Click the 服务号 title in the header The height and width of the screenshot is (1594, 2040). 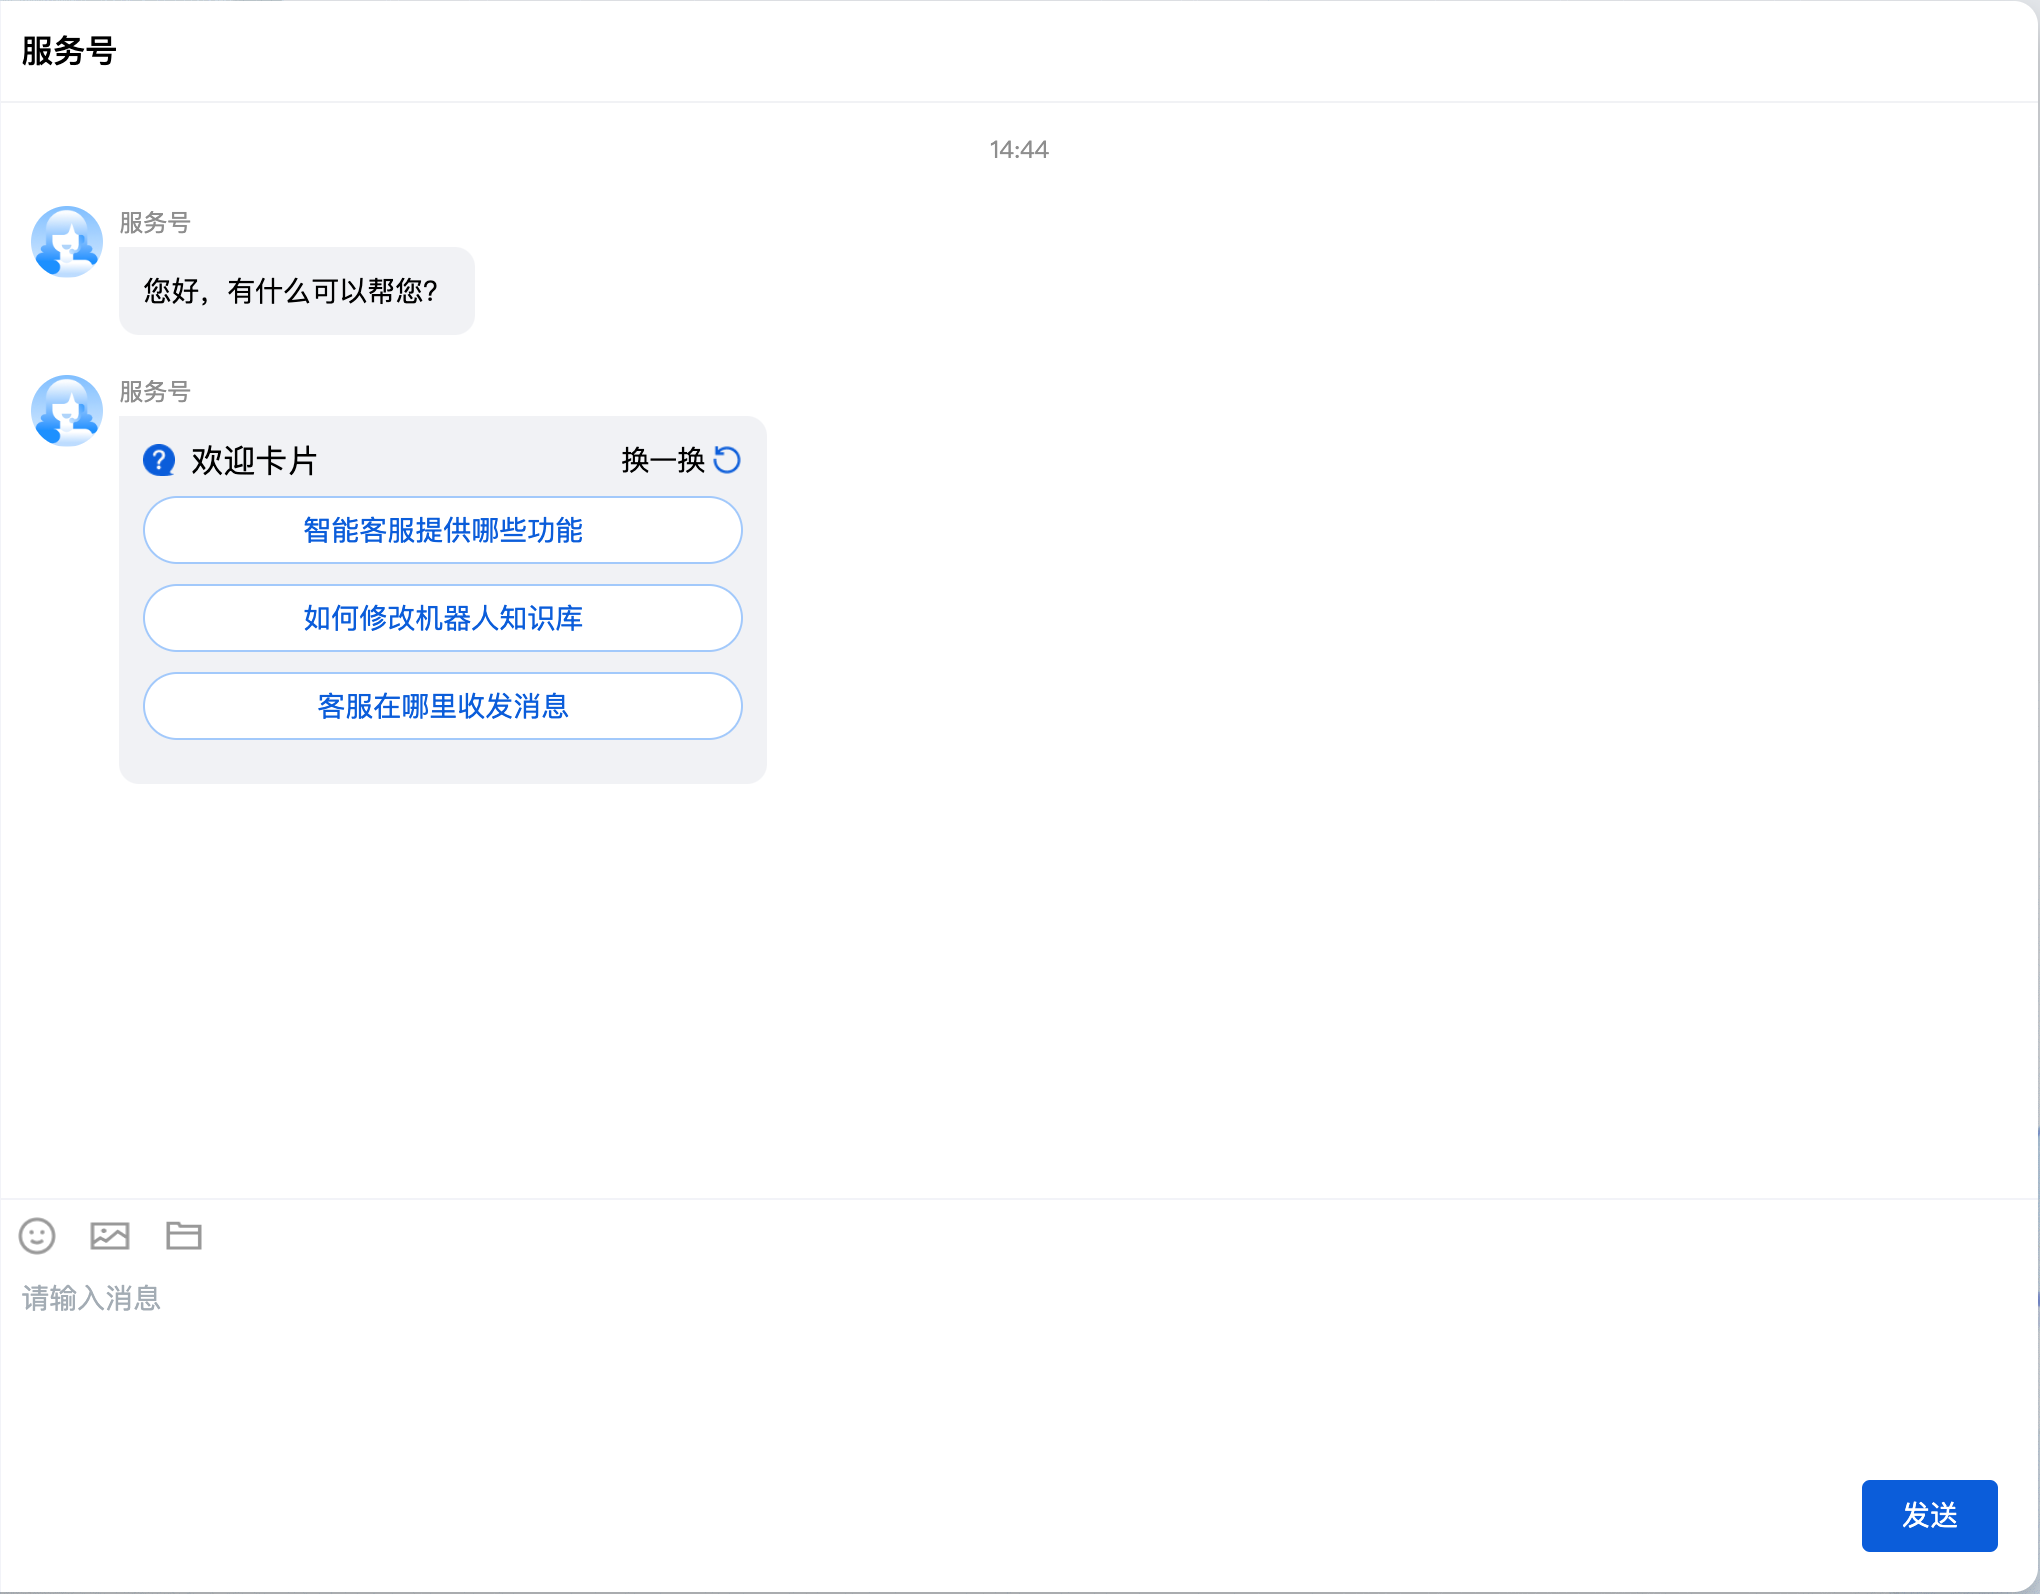coord(67,50)
